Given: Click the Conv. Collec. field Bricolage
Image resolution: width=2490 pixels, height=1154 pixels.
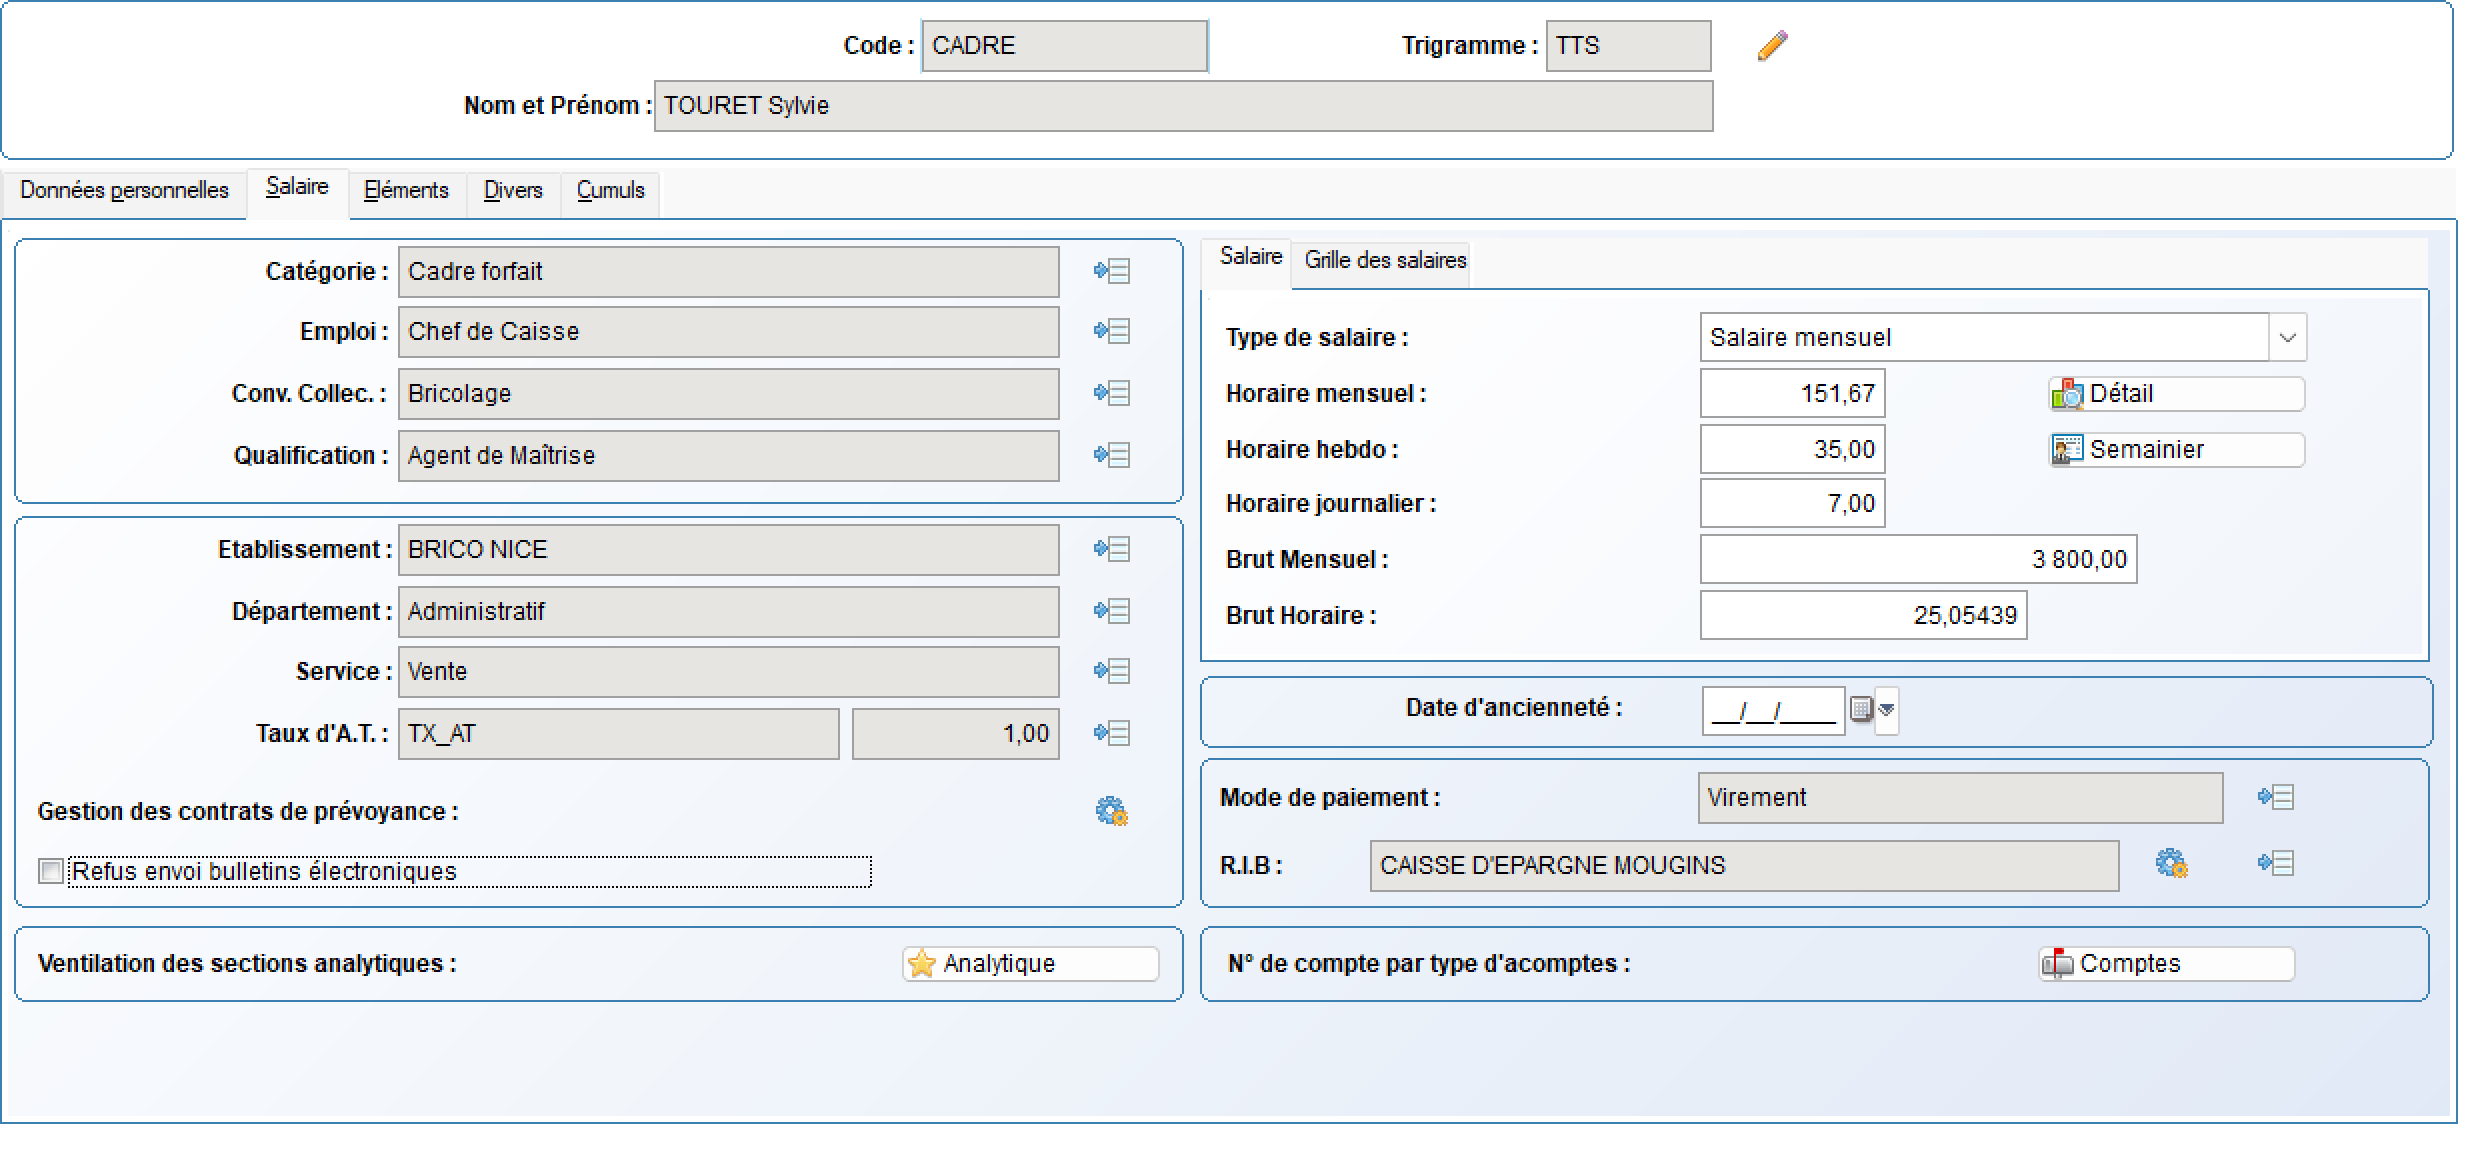Looking at the screenshot, I should [x=729, y=394].
